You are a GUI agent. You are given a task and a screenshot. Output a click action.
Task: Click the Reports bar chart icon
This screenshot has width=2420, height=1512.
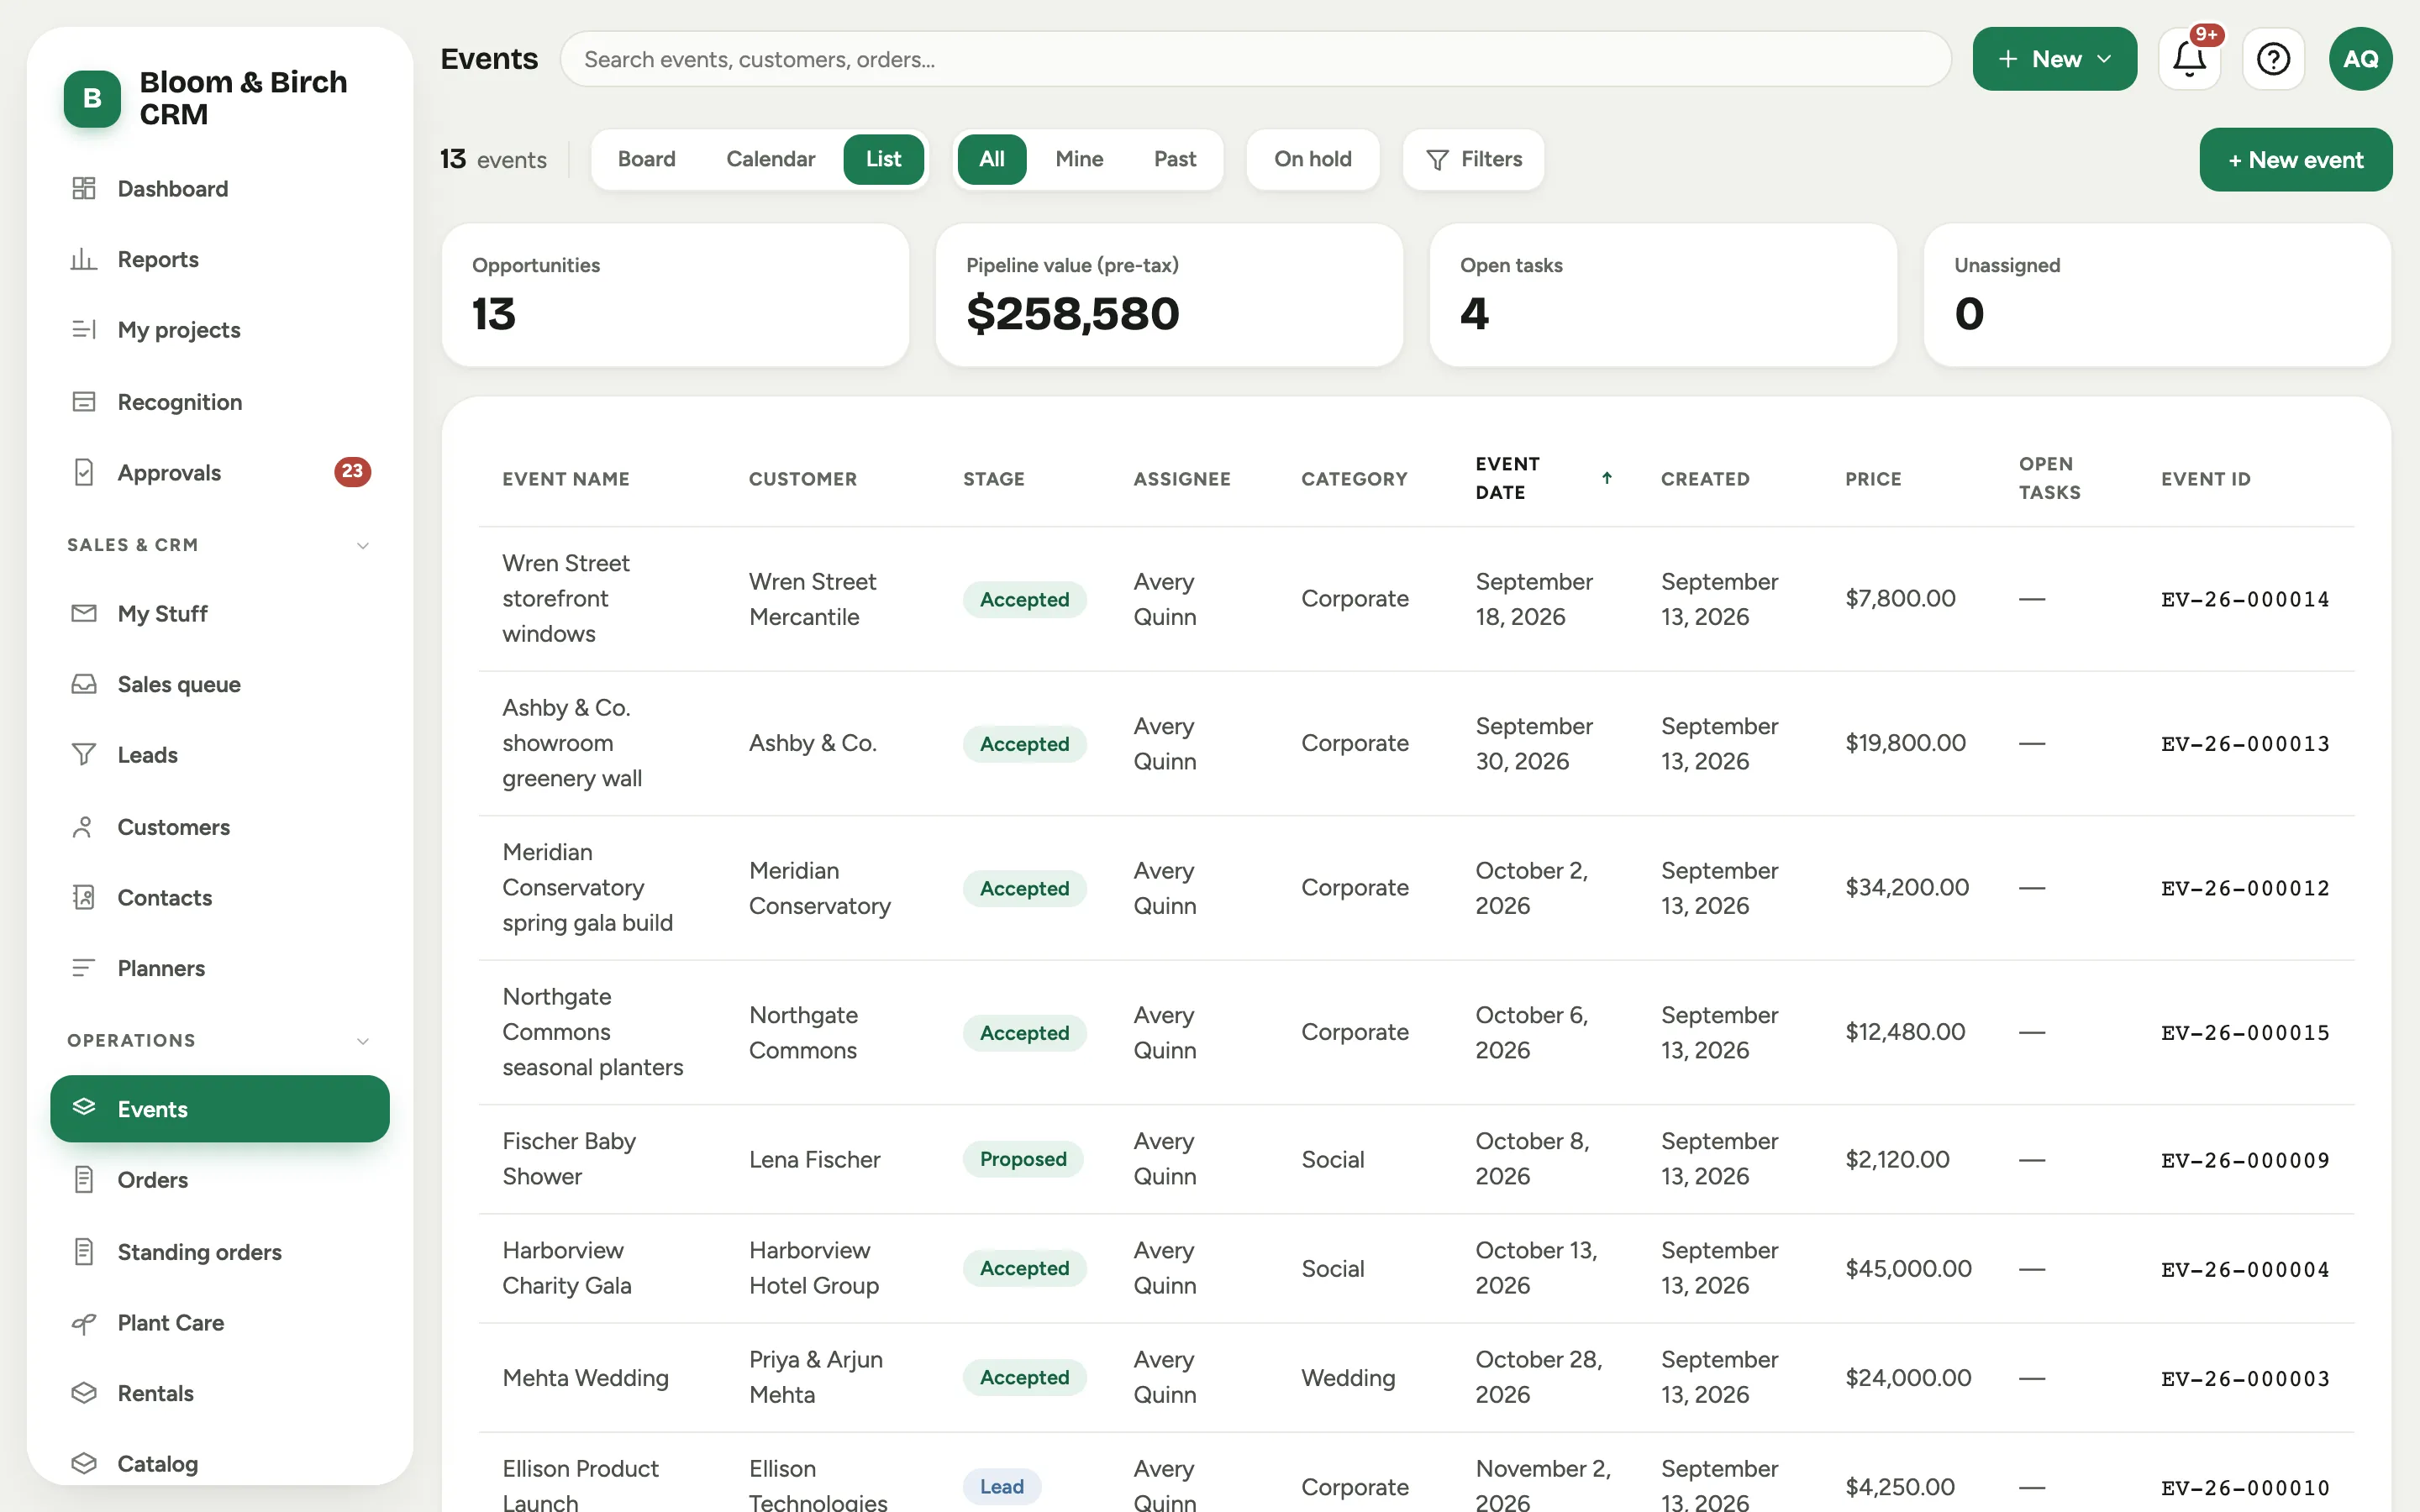84,259
